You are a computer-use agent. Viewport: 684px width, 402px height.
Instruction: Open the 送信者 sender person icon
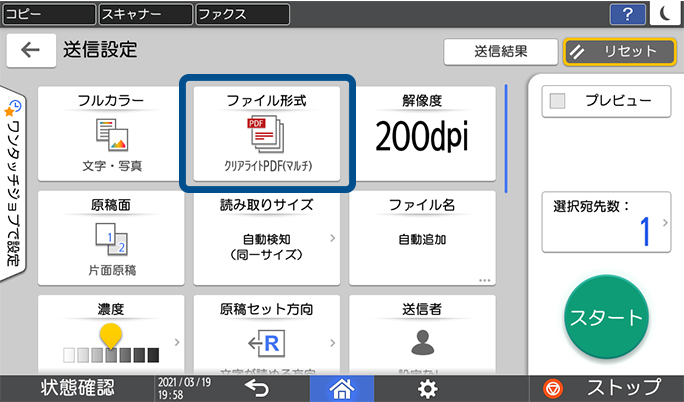(422, 342)
